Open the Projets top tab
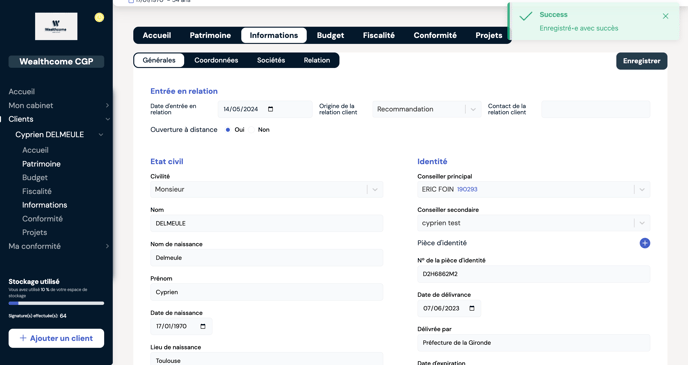Image resolution: width=688 pixels, height=365 pixels. (x=488, y=36)
